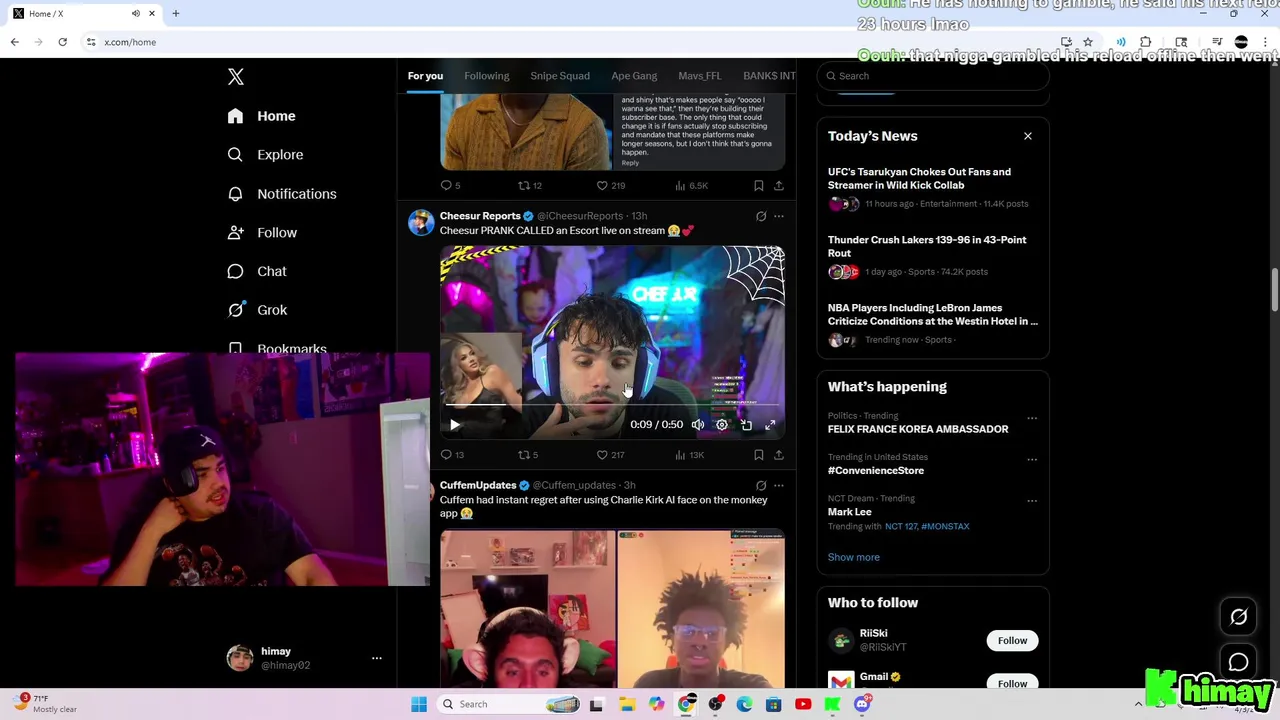Screen dimensions: 1280x720
Task: Reply to Cheesur Reports post
Action: (452, 455)
